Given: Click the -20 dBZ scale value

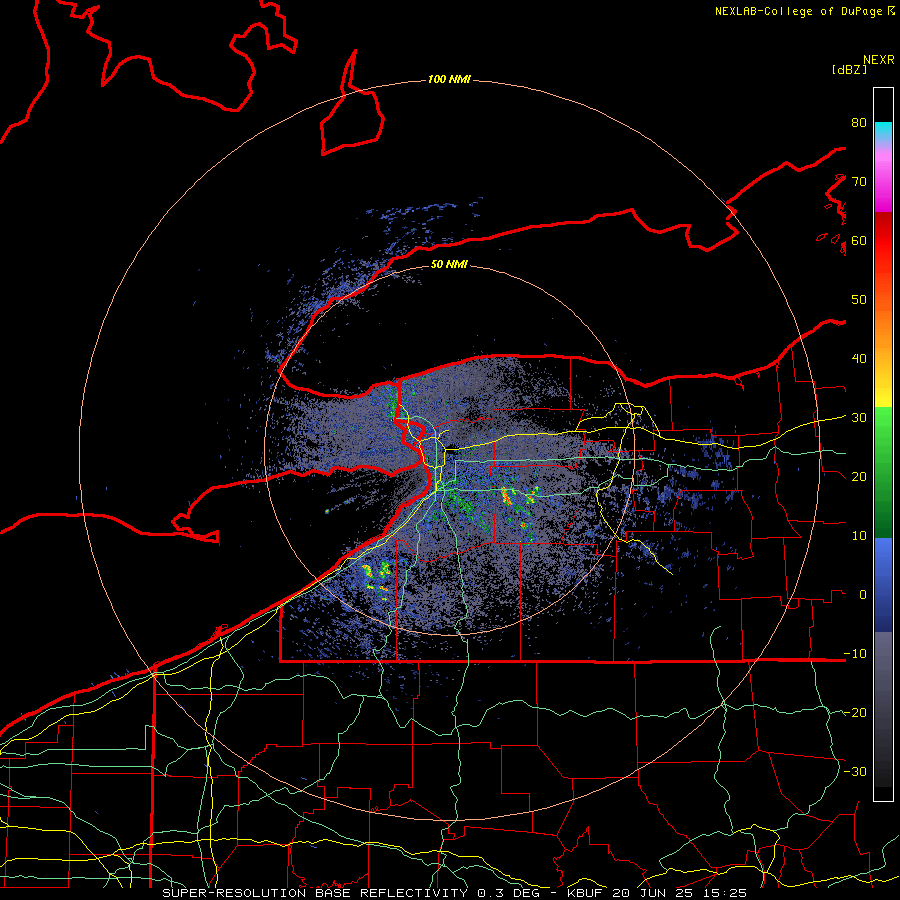Looking at the screenshot, I should tap(855, 712).
